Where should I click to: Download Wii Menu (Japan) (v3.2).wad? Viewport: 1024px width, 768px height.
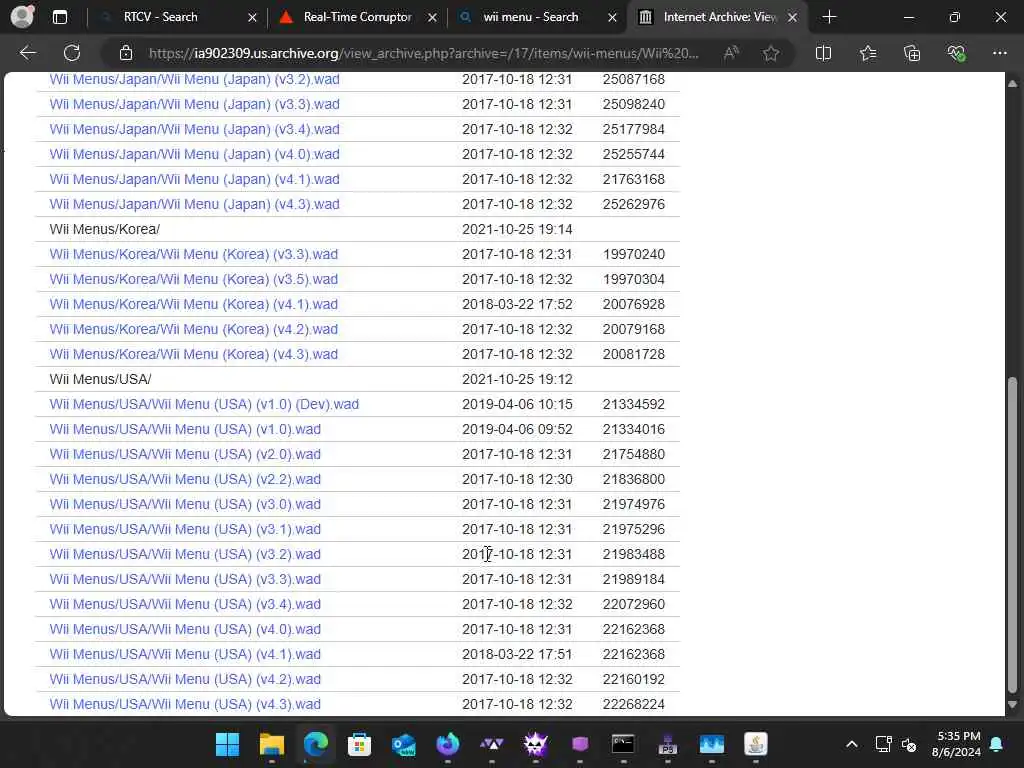(195, 79)
